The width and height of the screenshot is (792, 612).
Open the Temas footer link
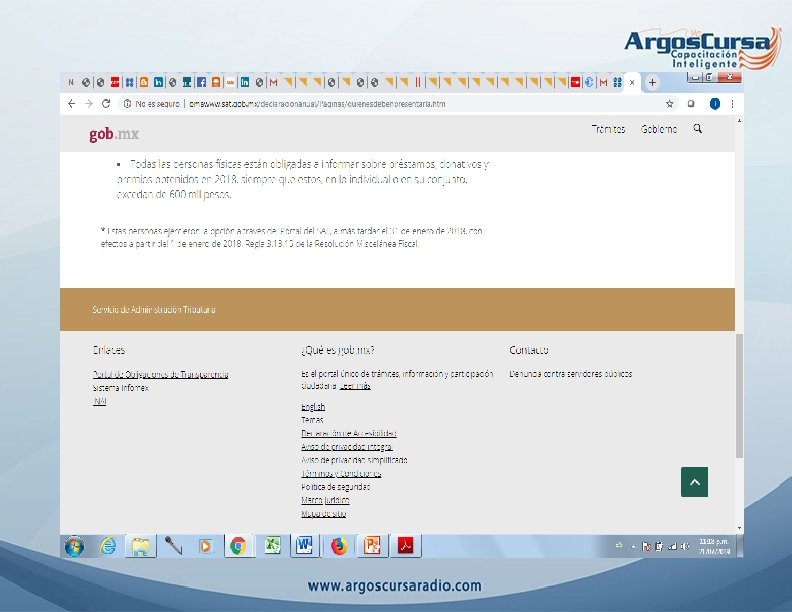point(312,420)
